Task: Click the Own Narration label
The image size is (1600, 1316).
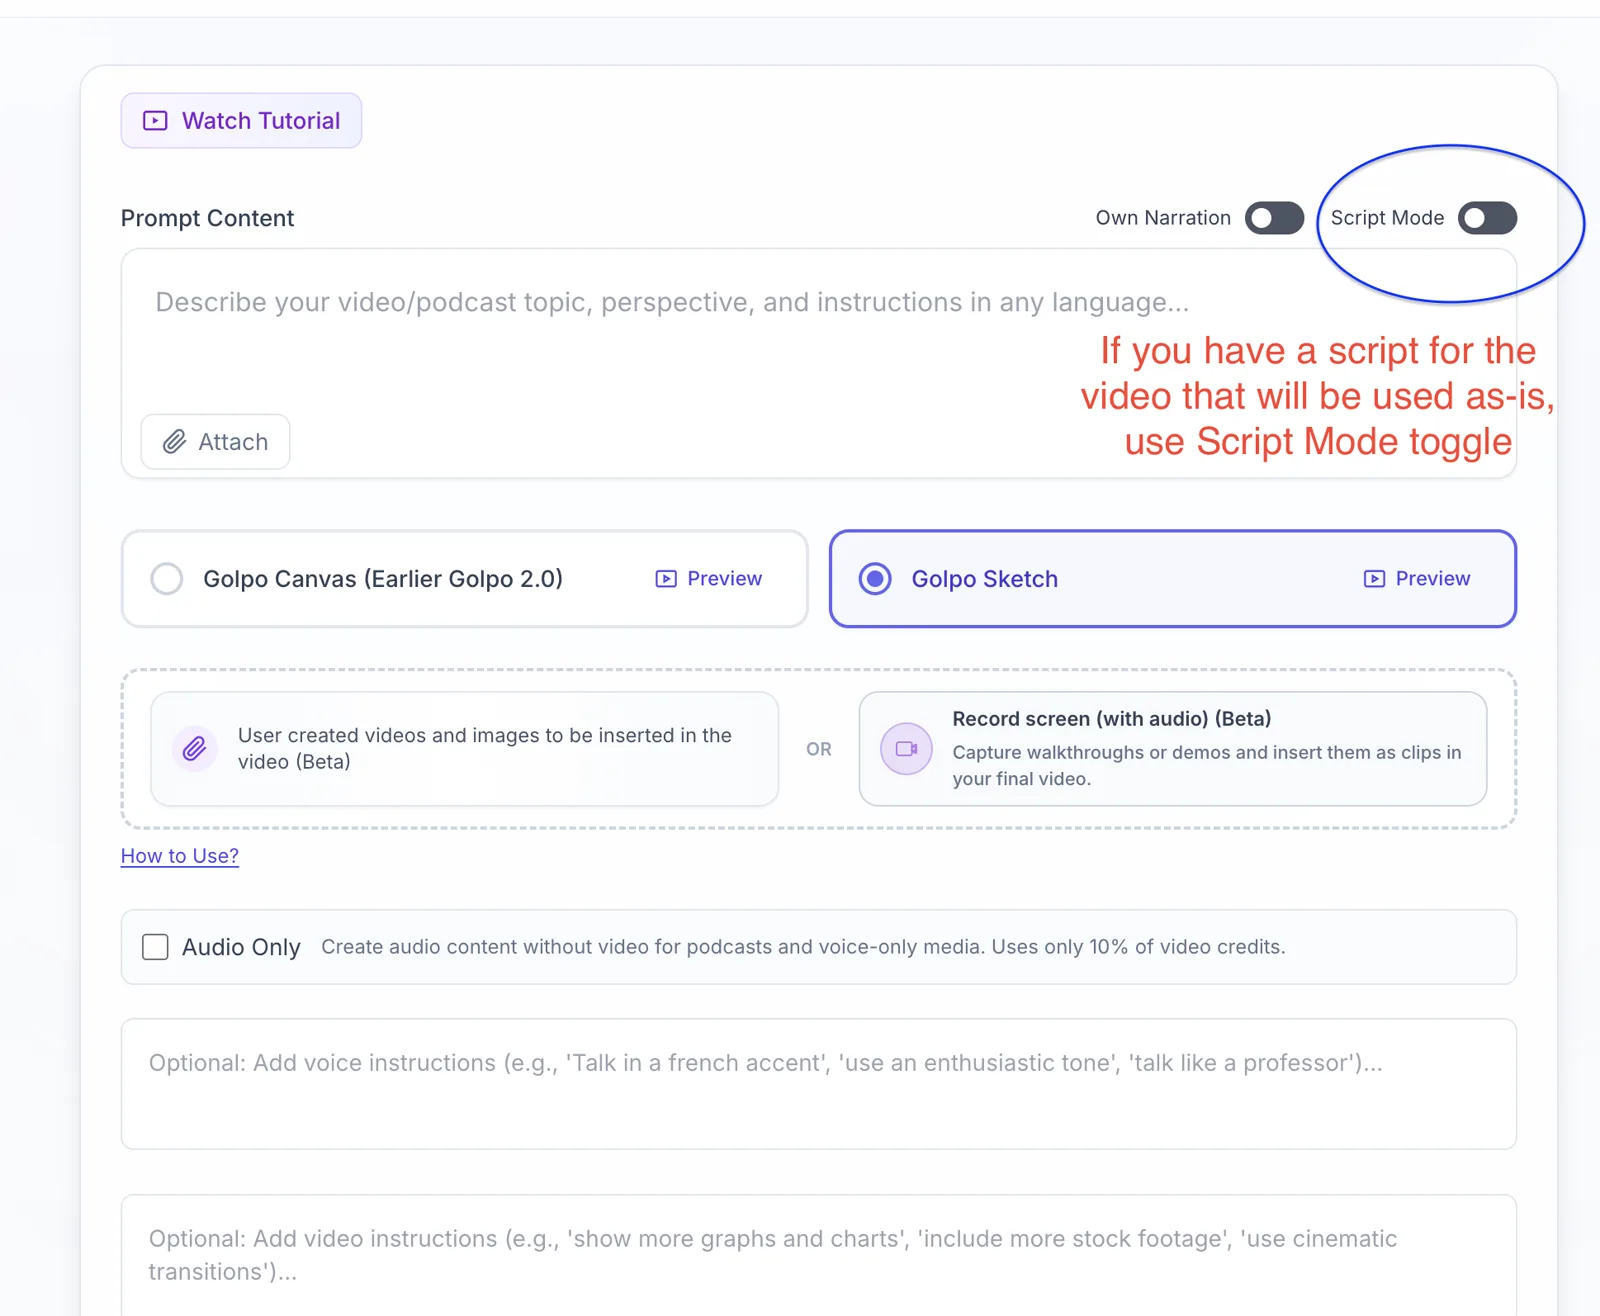Action: tap(1163, 218)
